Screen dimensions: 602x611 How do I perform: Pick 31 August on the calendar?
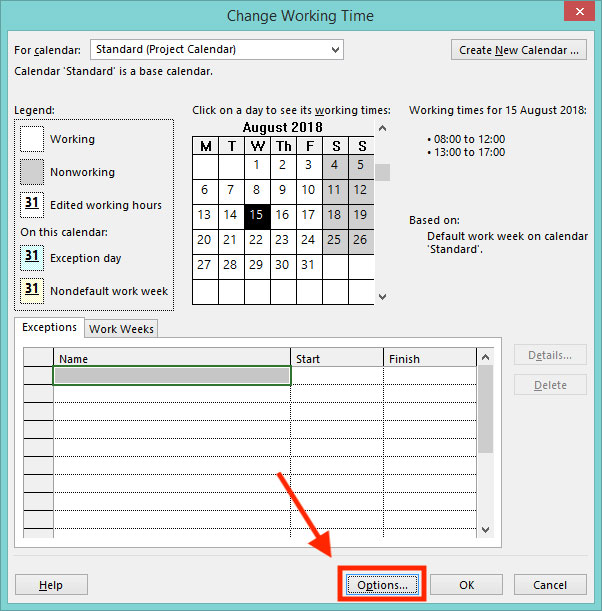point(308,265)
